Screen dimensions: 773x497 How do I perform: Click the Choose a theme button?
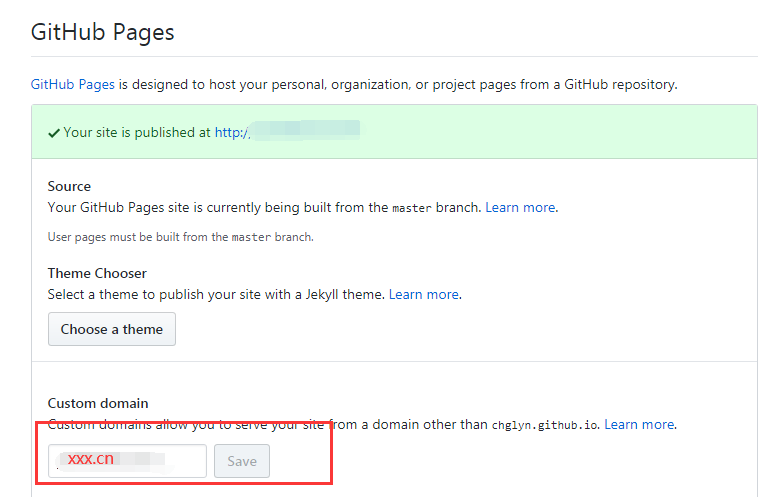coord(112,329)
